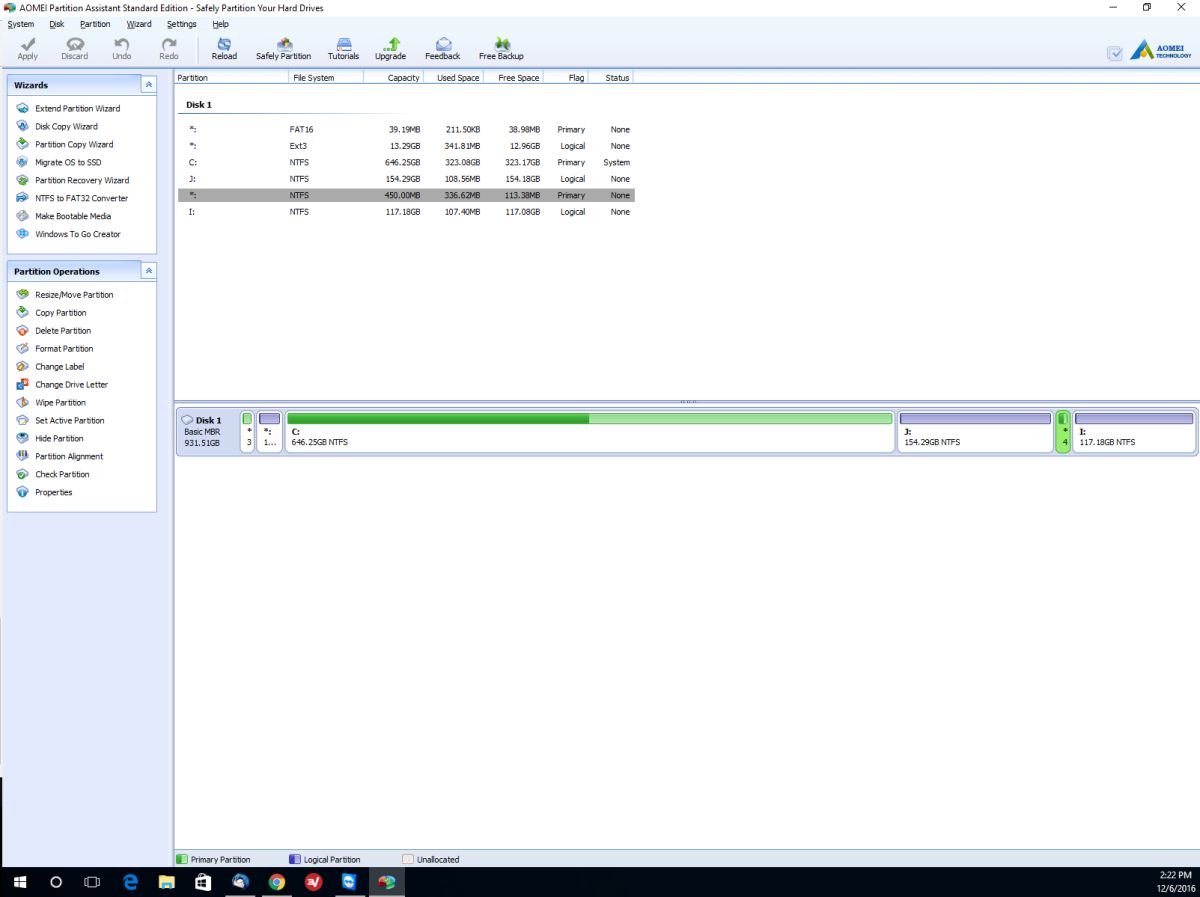Open Tutorials from the toolbar
This screenshot has width=1200, height=897.
(x=343, y=49)
